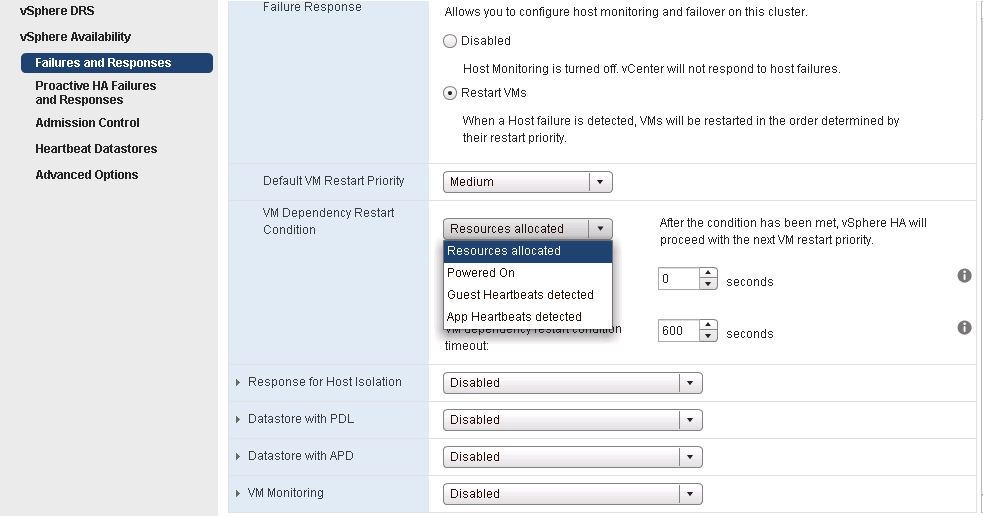The width and height of the screenshot is (983, 516).
Task: Click the info icon beside the restart condition timeout
Action: click(964, 327)
